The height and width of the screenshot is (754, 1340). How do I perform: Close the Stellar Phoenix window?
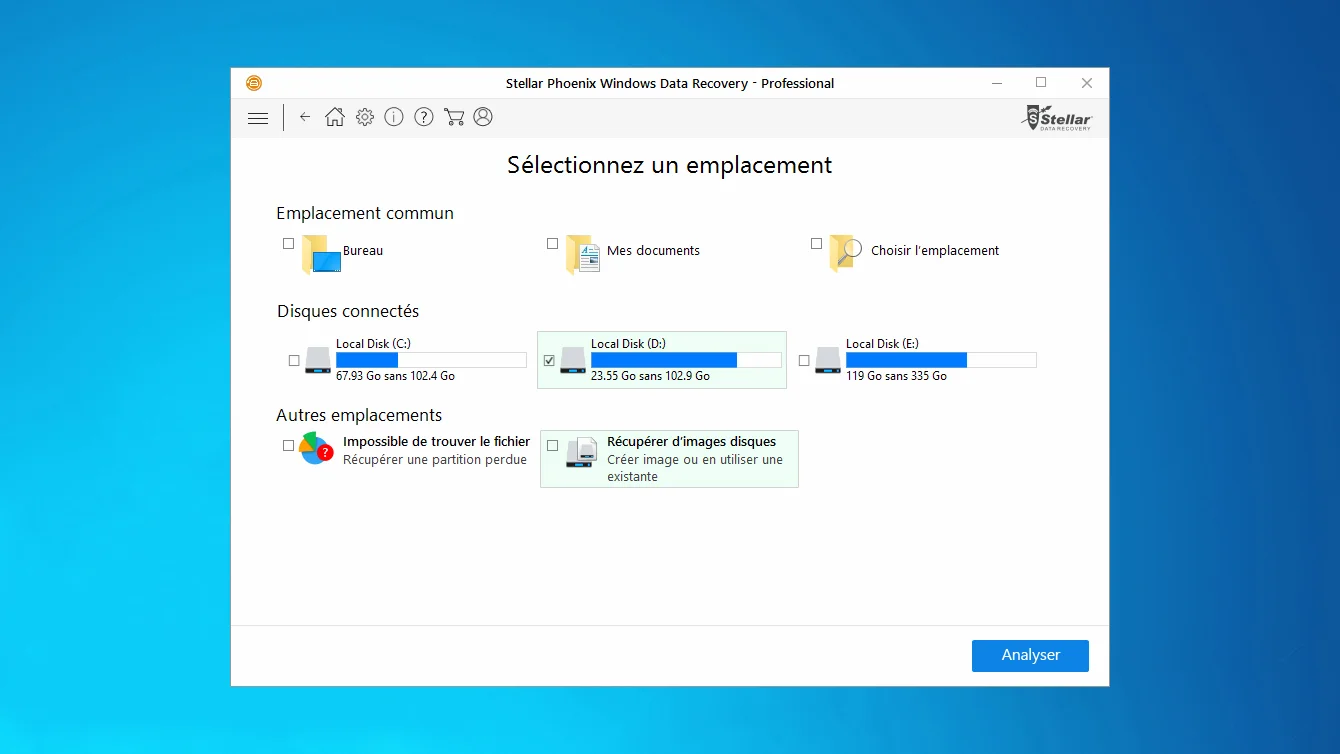[1086, 83]
